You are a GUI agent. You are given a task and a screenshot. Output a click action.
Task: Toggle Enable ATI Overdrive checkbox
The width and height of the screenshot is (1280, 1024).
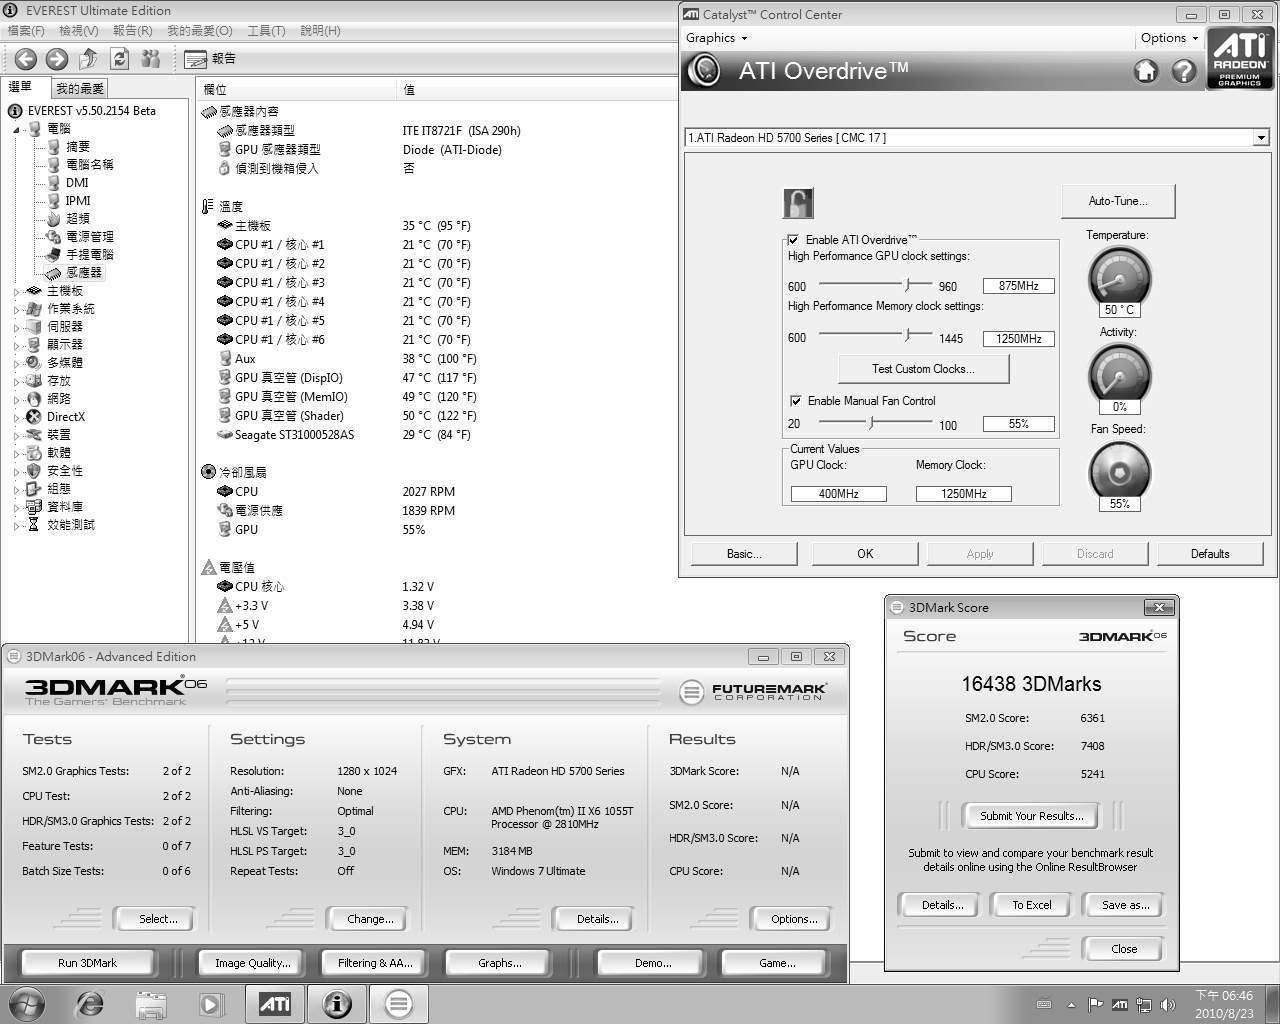point(793,240)
